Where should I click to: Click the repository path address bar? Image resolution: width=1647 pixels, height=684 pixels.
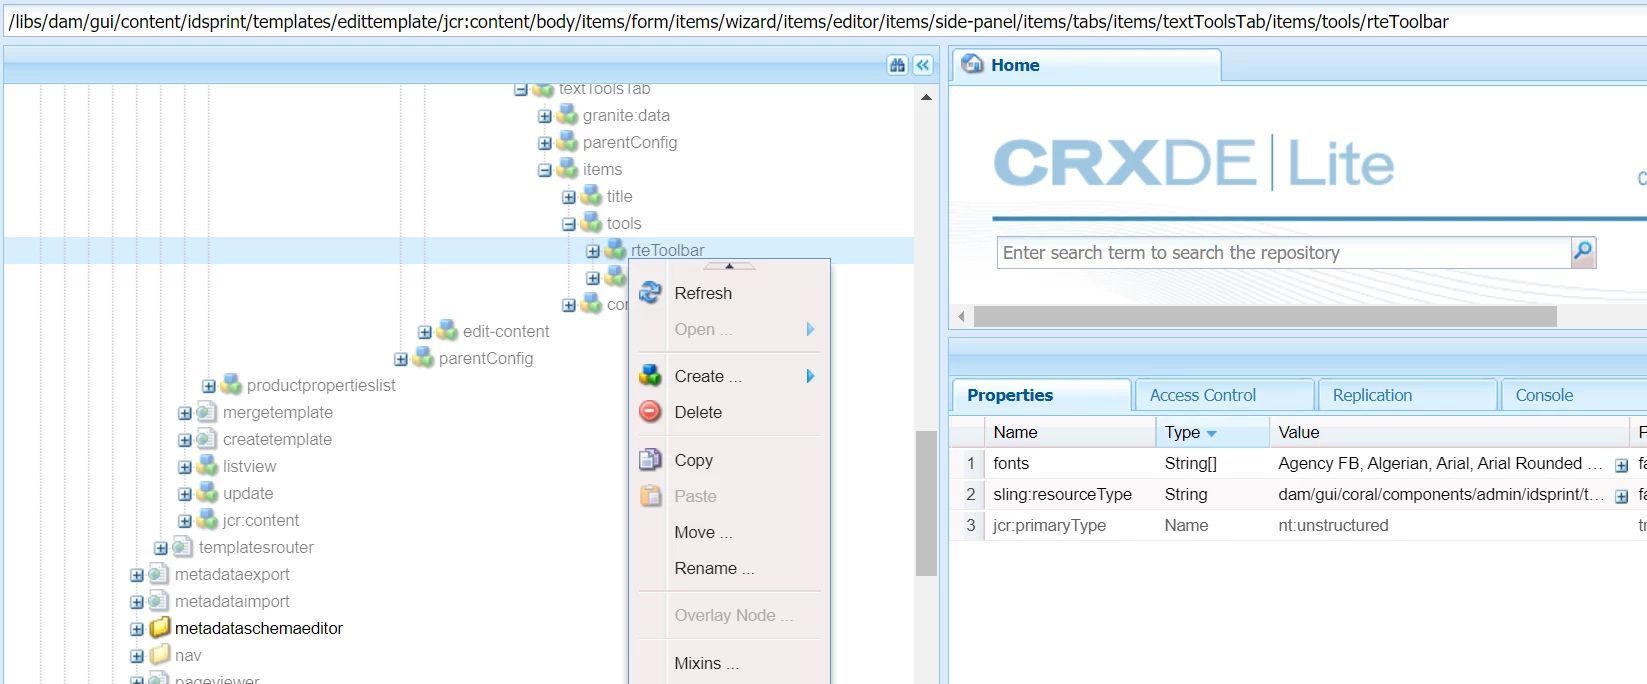(823, 21)
